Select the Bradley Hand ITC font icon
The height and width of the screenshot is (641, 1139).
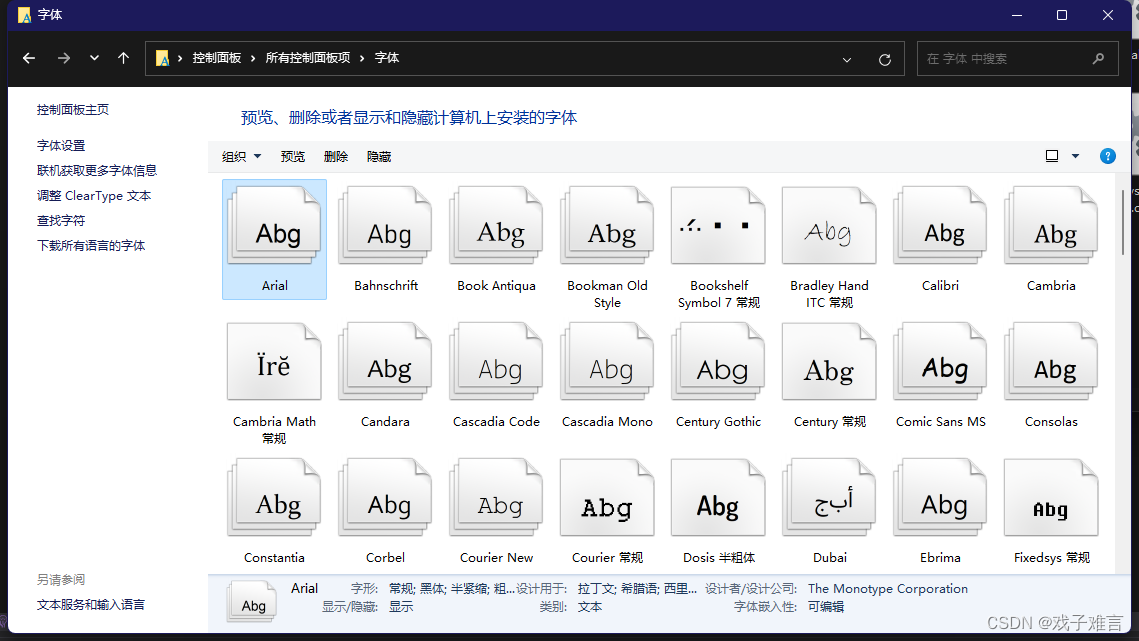tap(830, 226)
